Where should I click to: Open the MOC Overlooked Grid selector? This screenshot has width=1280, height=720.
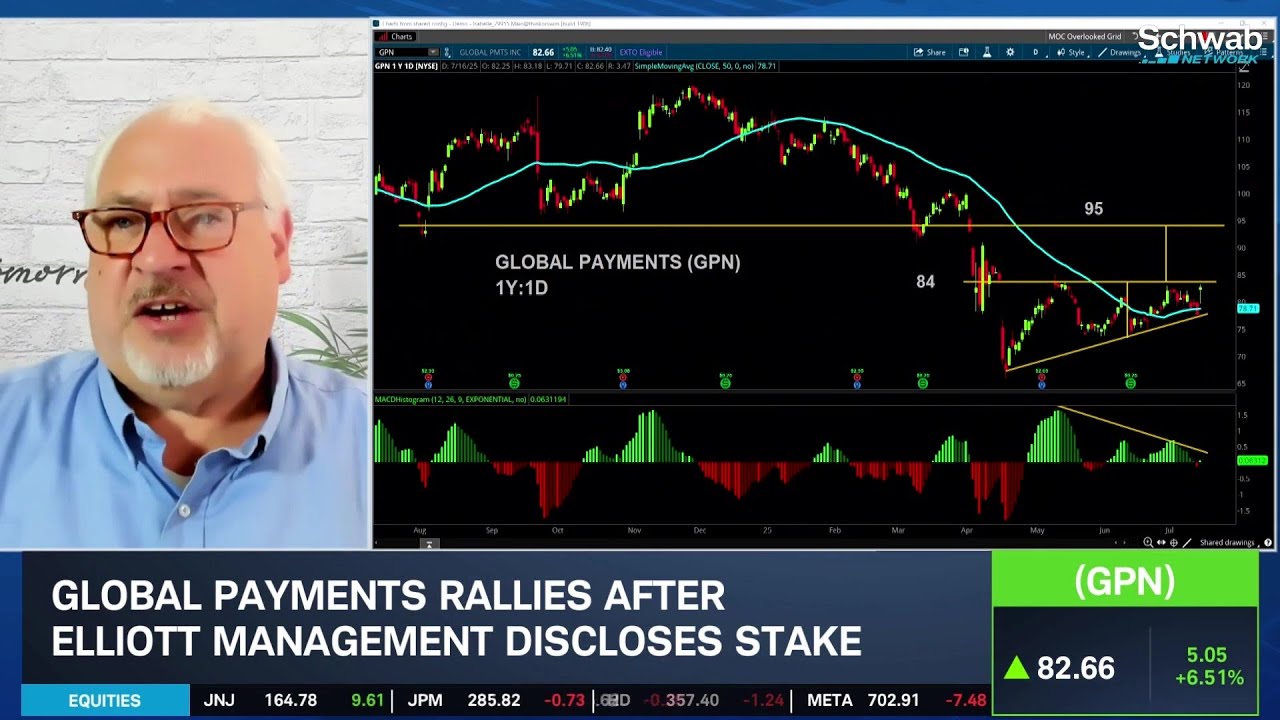[x=1085, y=37]
